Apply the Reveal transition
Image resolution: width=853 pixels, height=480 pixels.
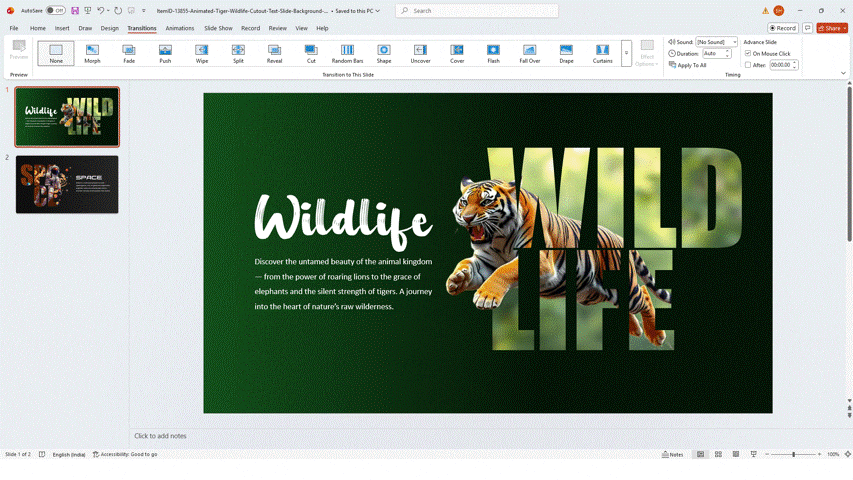pos(275,53)
